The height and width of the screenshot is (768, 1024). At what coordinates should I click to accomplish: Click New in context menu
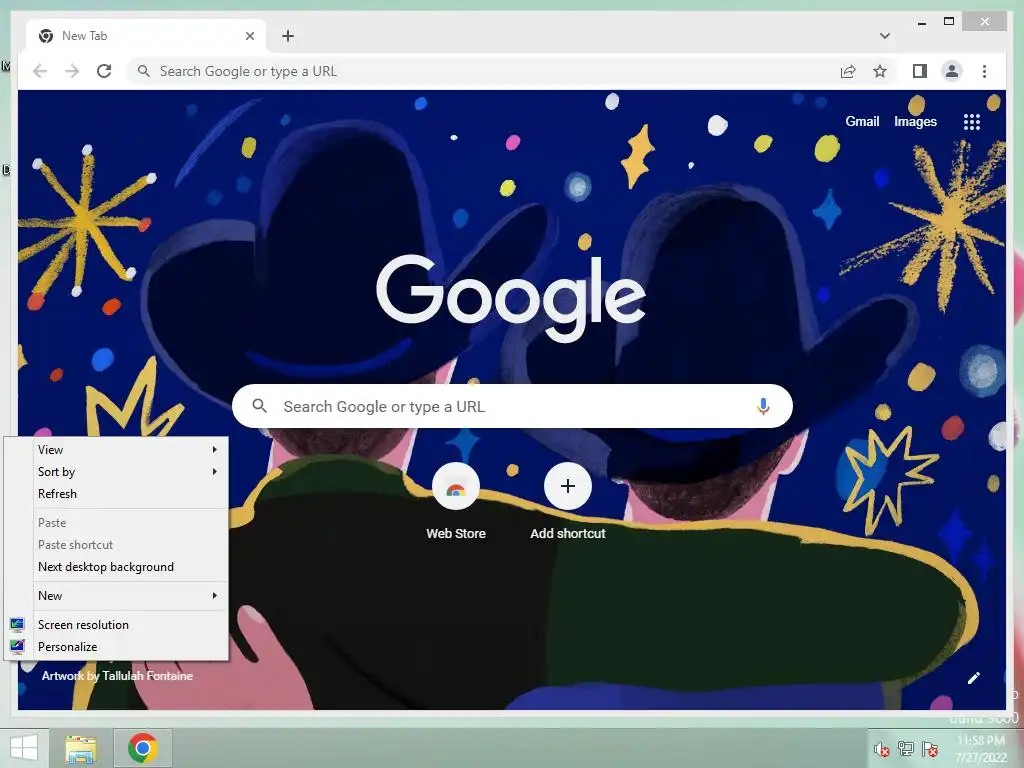117,596
